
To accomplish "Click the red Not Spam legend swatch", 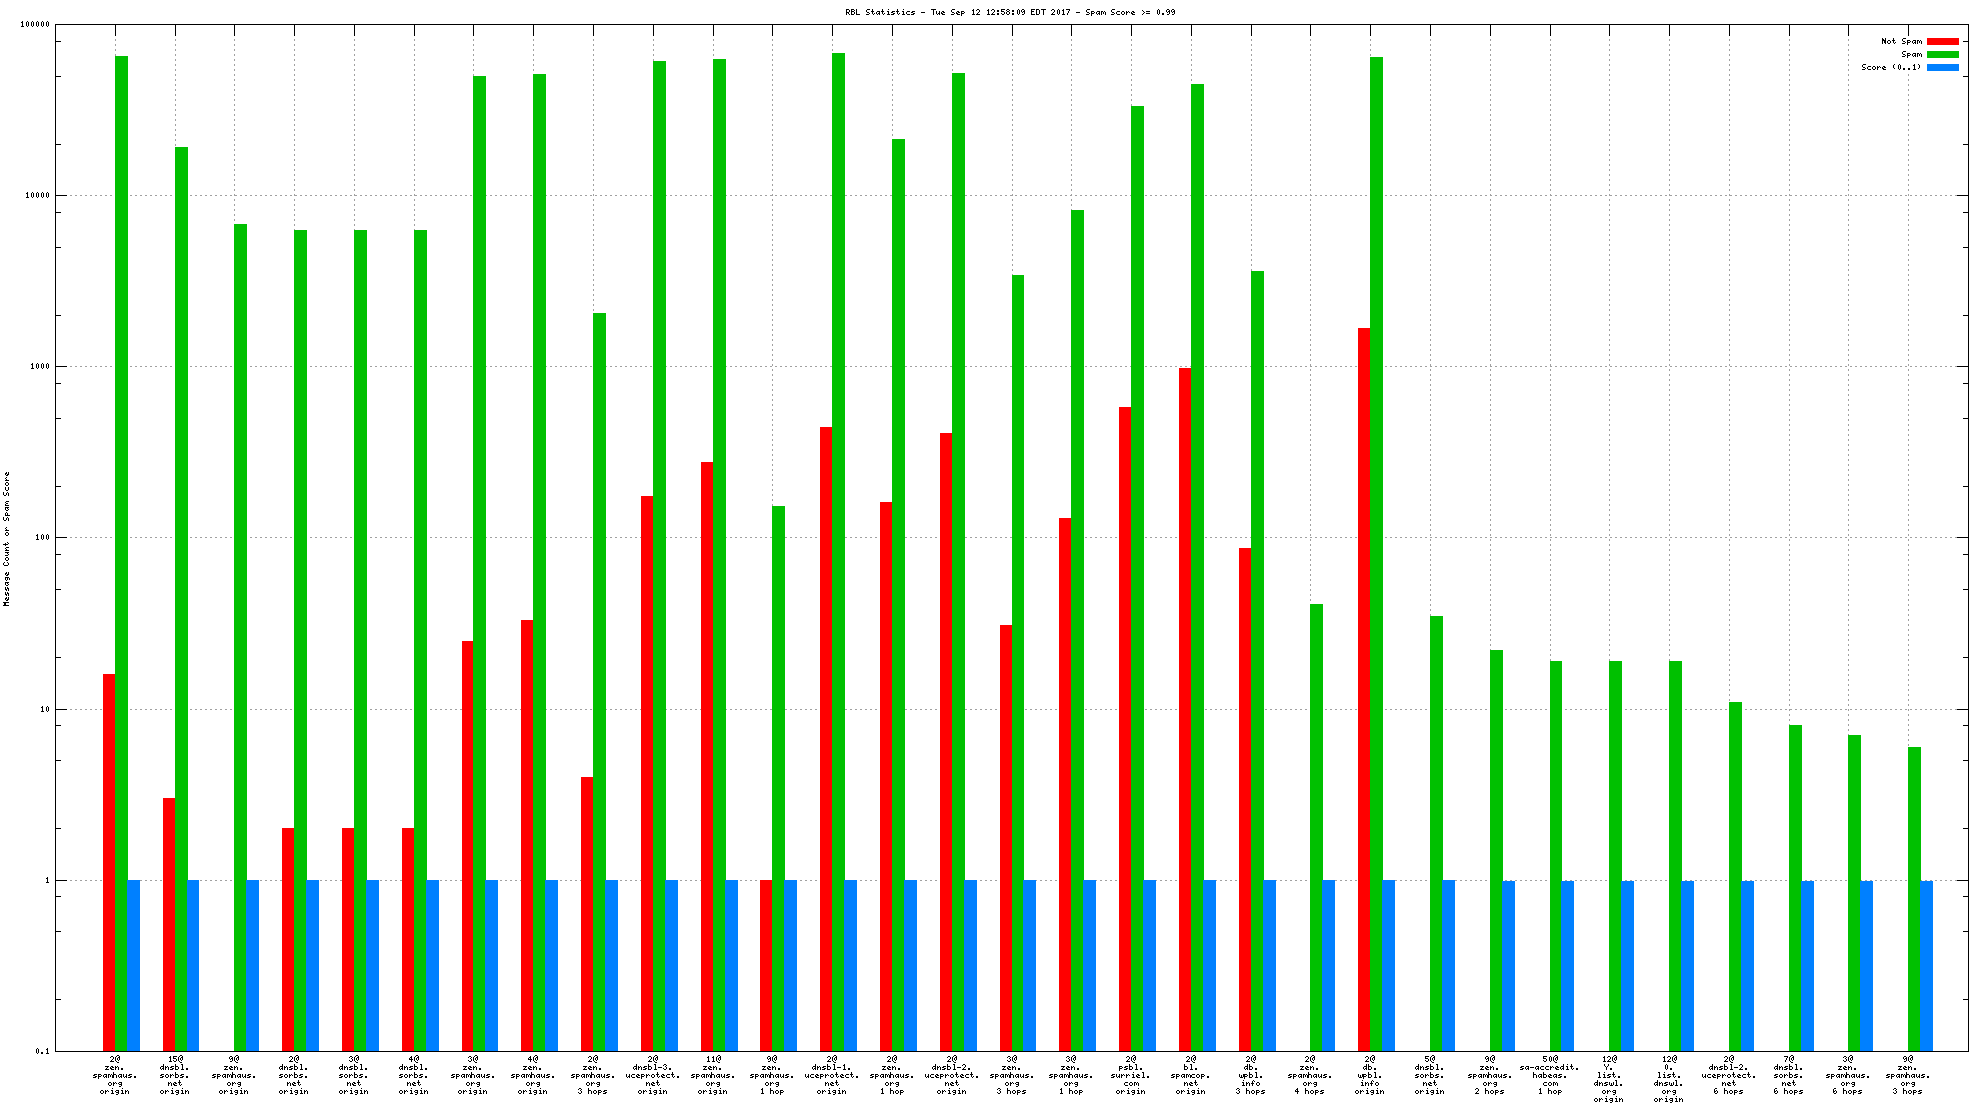I will coord(1943,41).
